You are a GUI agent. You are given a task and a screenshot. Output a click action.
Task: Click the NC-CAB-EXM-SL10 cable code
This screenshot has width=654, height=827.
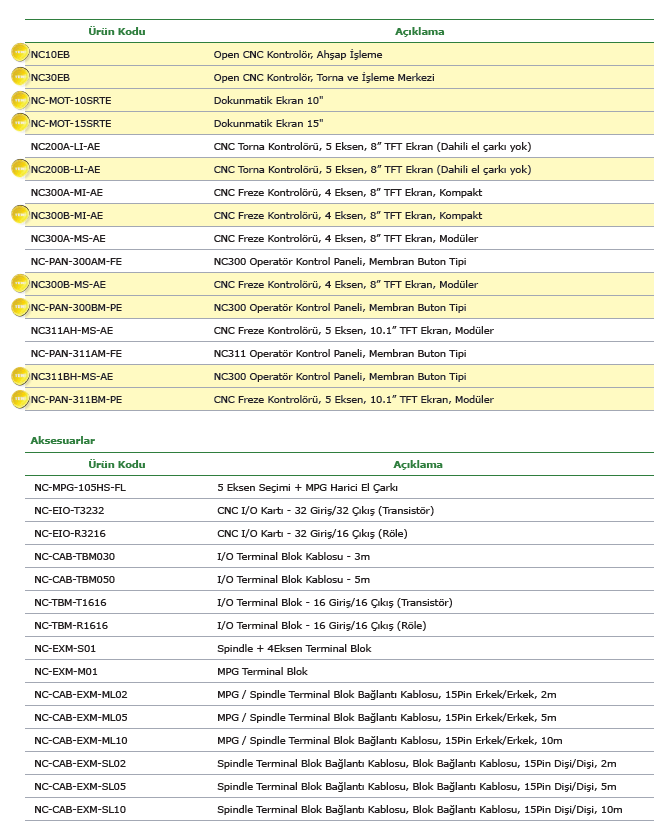(80, 810)
